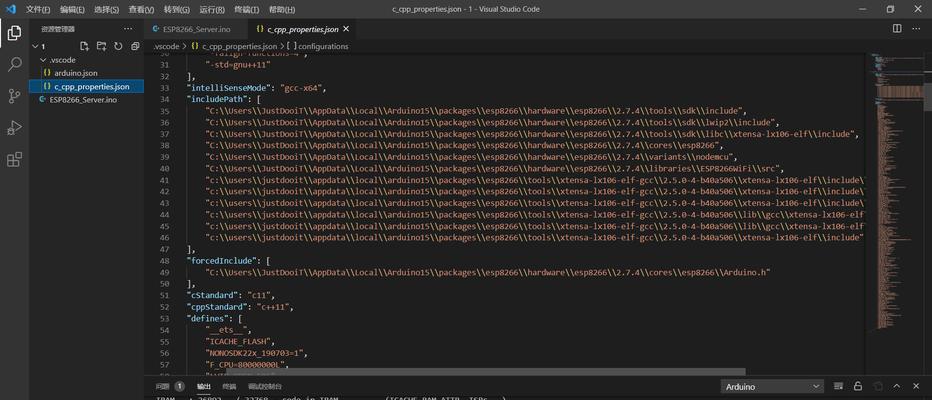
Task: Open ESP8266_Server.ino in the file tree
Action: (86, 99)
